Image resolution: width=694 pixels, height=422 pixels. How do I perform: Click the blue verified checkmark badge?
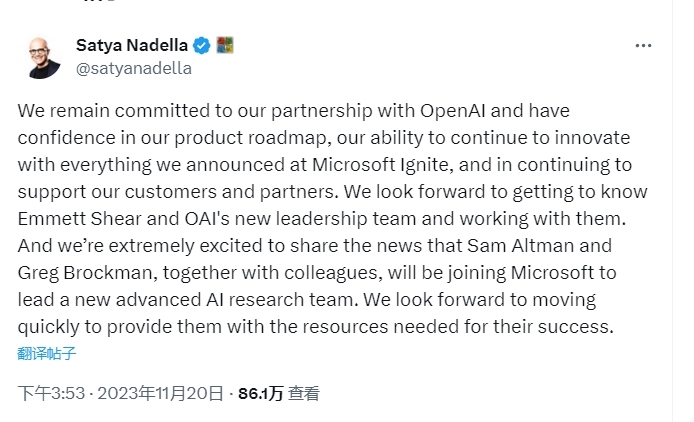(x=201, y=45)
